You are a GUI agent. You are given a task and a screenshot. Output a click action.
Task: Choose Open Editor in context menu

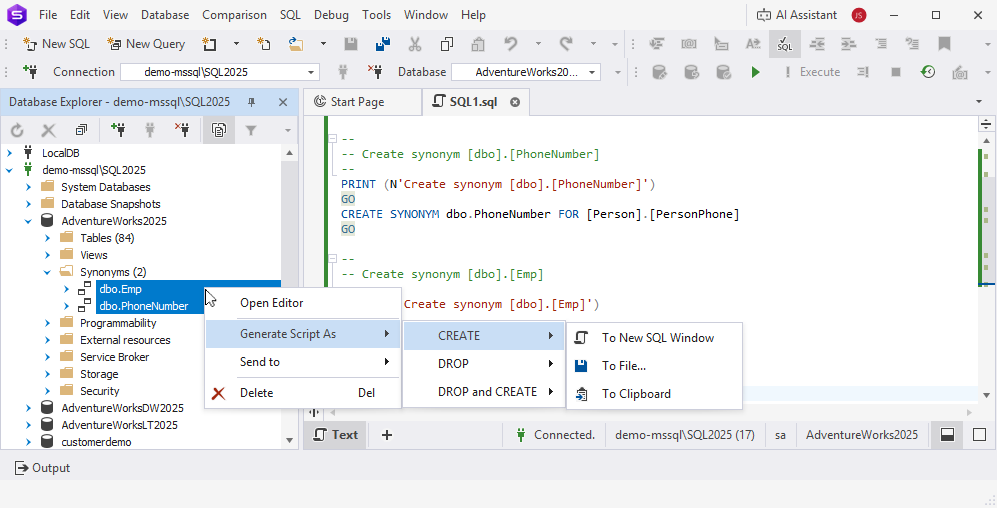(303, 303)
